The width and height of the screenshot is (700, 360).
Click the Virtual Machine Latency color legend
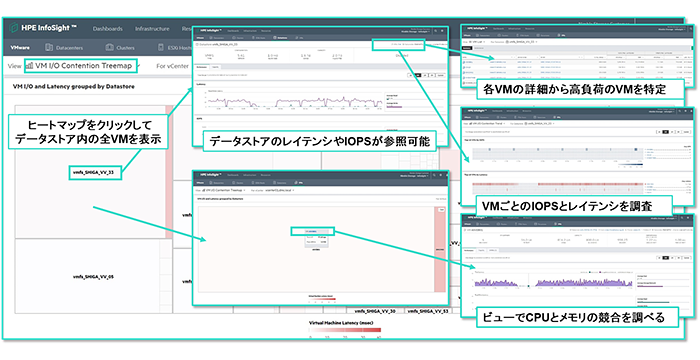pos(345,331)
